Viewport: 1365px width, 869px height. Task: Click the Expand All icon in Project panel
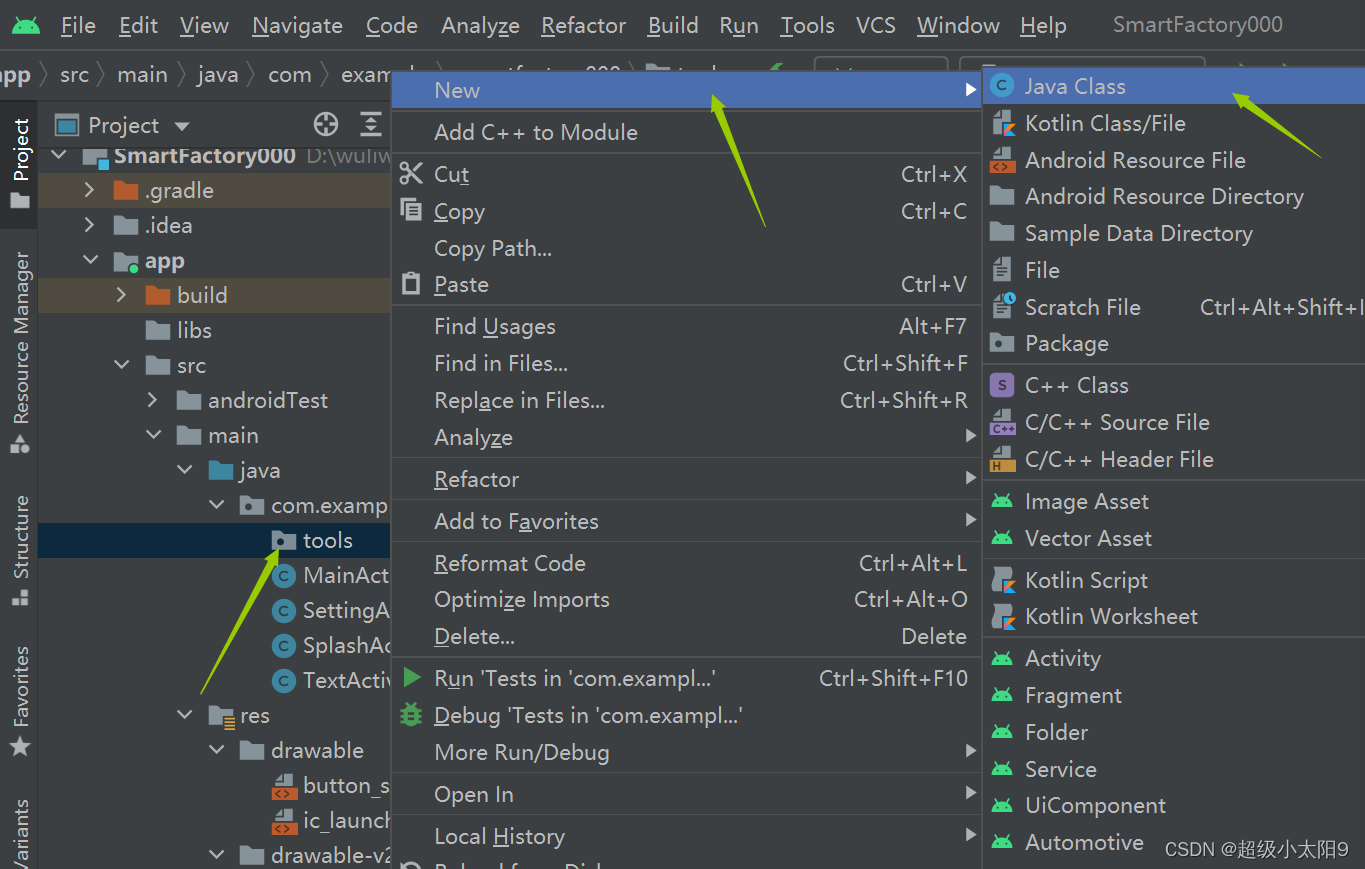pyautogui.click(x=371, y=125)
